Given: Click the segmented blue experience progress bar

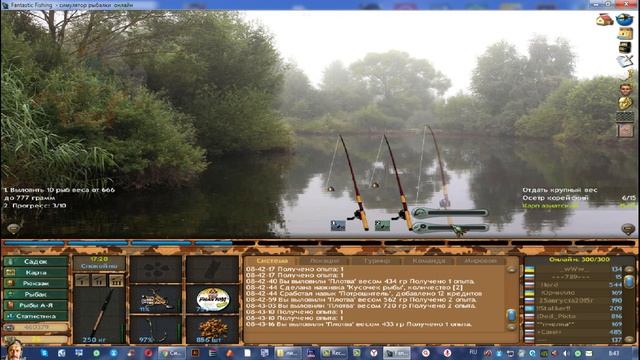Looking at the screenshot, I should (x=319, y=243).
